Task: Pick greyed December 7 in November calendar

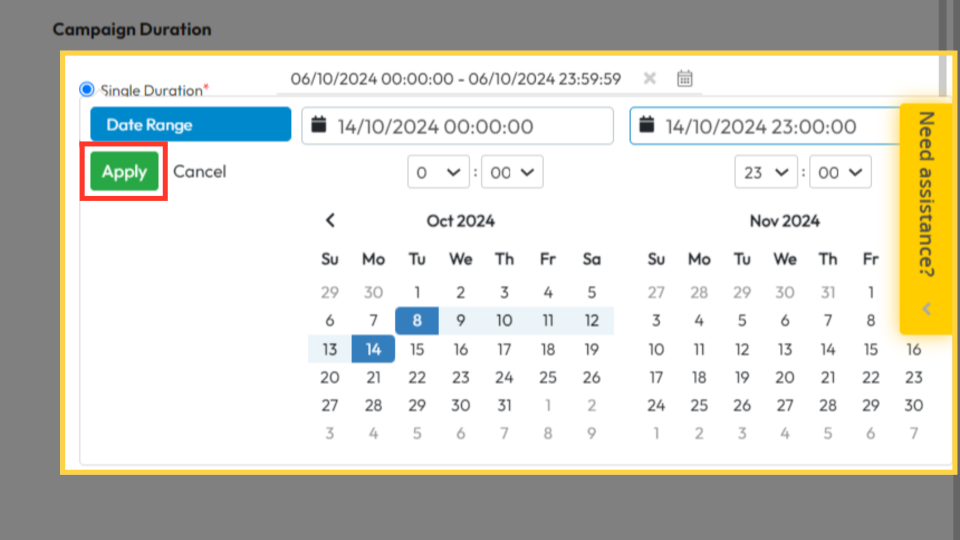Action: [x=913, y=433]
